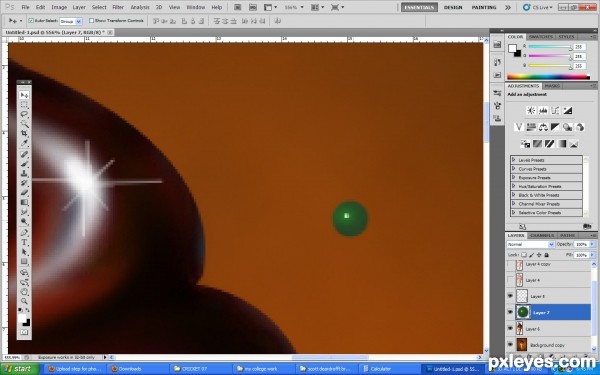Image resolution: width=600 pixels, height=375 pixels.
Task: Open the Filter menu
Action: tap(118, 7)
